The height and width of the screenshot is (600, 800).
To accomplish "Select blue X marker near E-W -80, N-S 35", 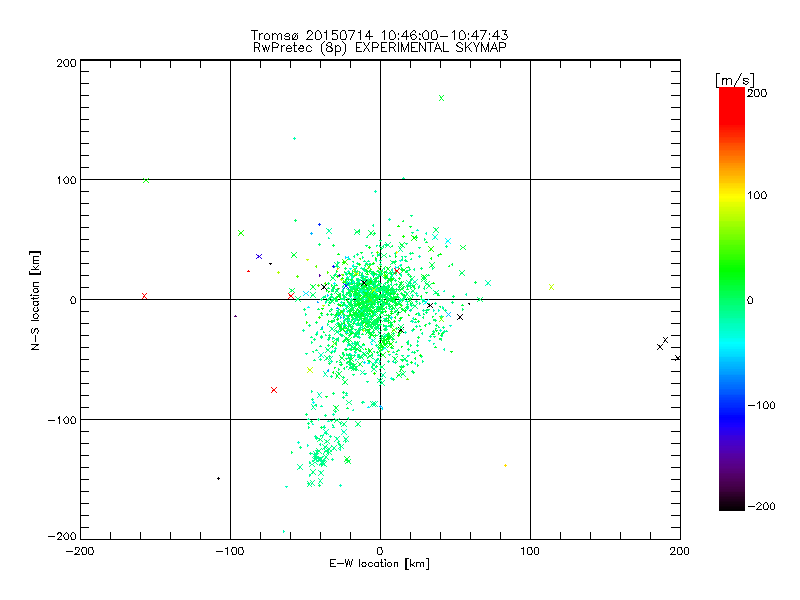I will coord(259,257).
